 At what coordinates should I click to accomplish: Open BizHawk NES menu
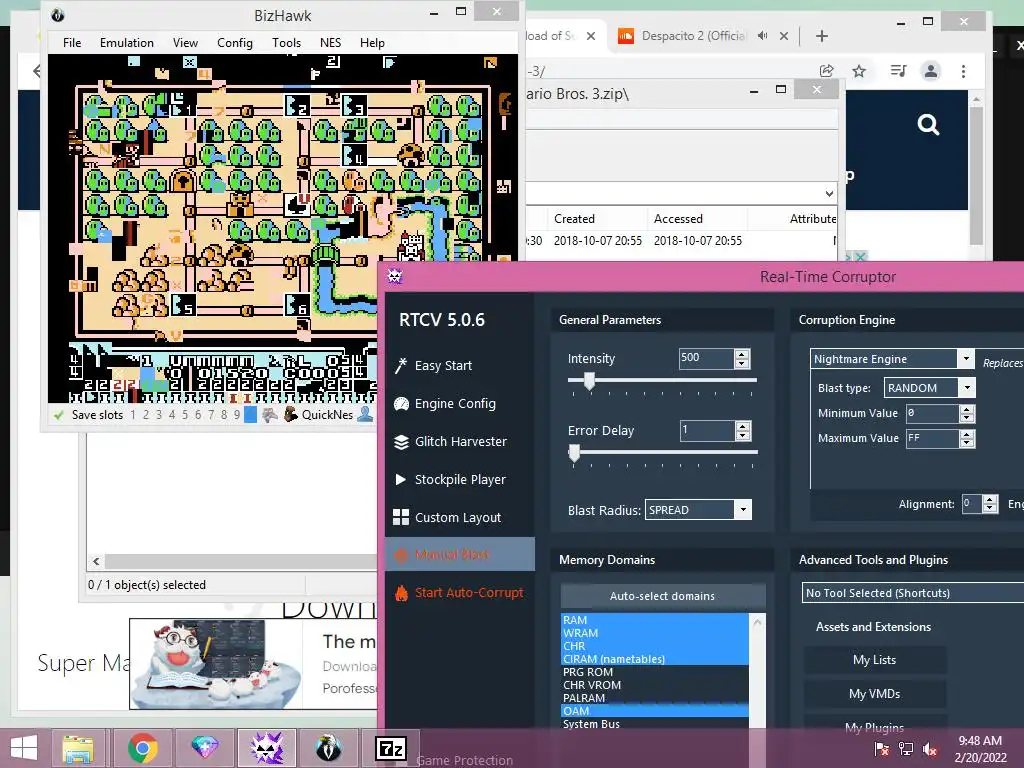(330, 42)
